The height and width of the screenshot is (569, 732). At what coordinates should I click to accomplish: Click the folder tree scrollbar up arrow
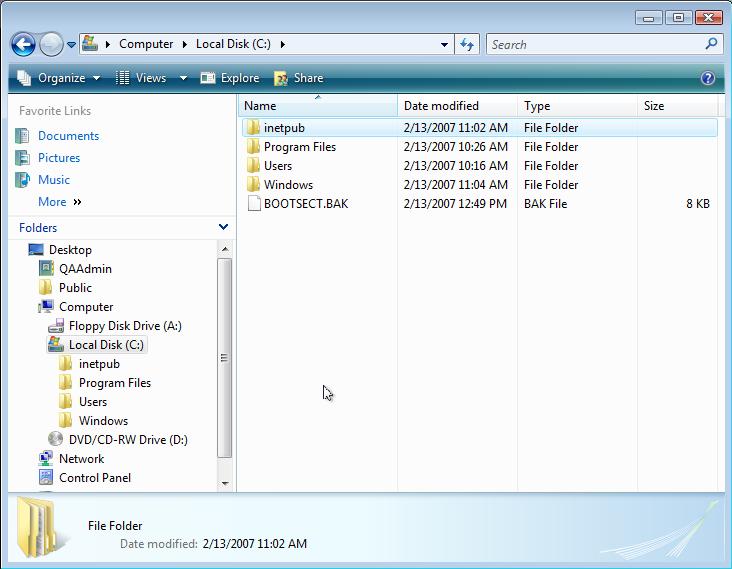tap(225, 249)
